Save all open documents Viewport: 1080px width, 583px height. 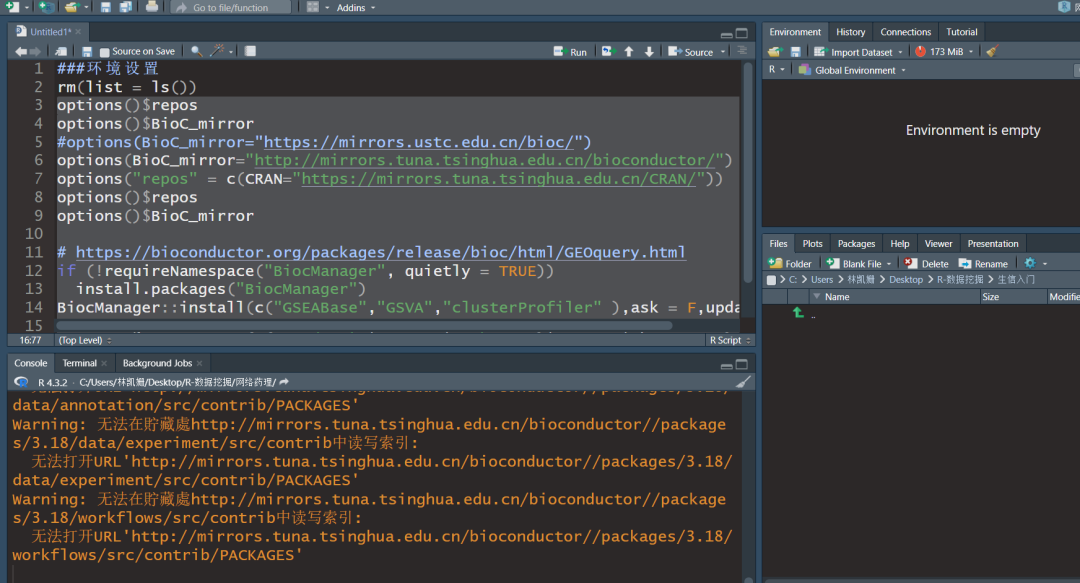[125, 7]
